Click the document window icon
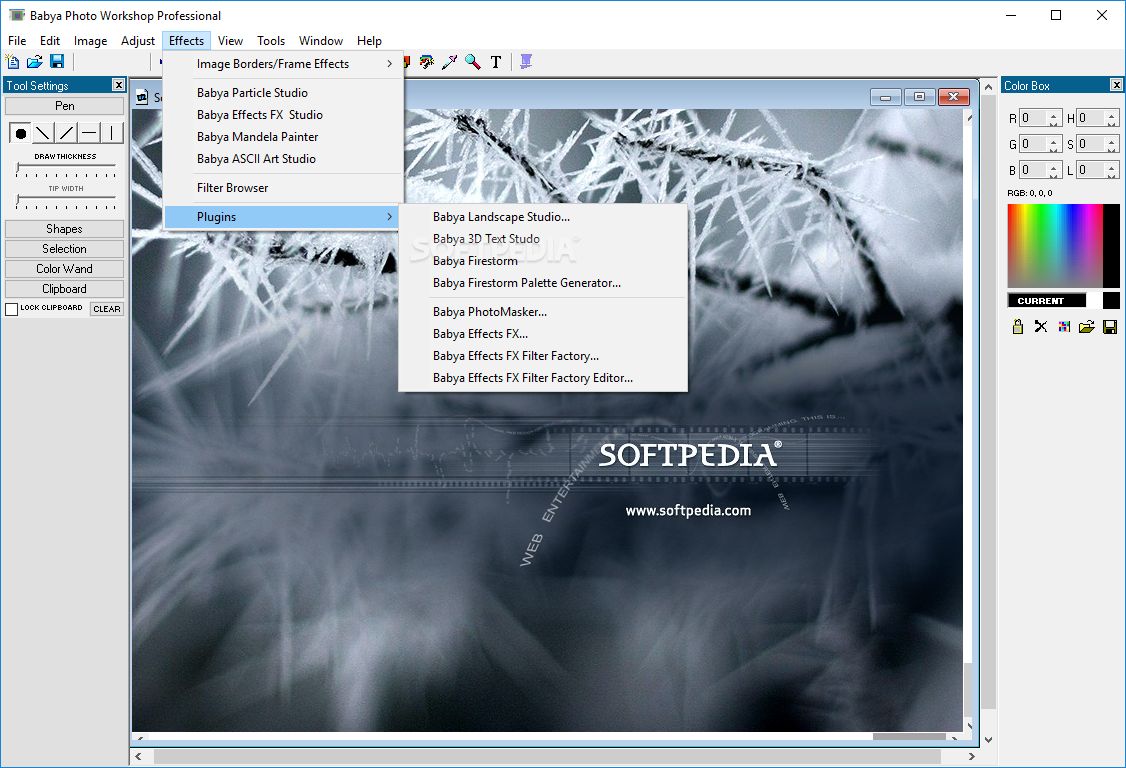The height and width of the screenshot is (768, 1126). [x=143, y=97]
